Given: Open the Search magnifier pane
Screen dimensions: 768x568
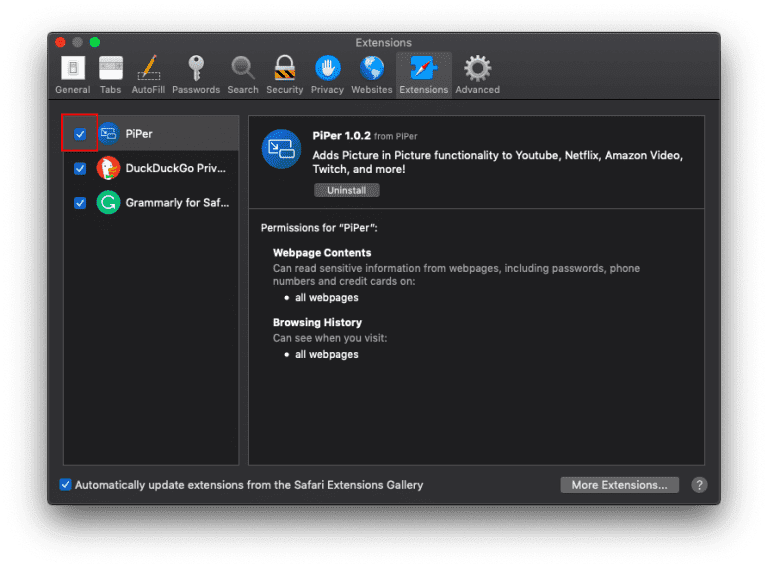Looking at the screenshot, I should pyautogui.click(x=242, y=75).
